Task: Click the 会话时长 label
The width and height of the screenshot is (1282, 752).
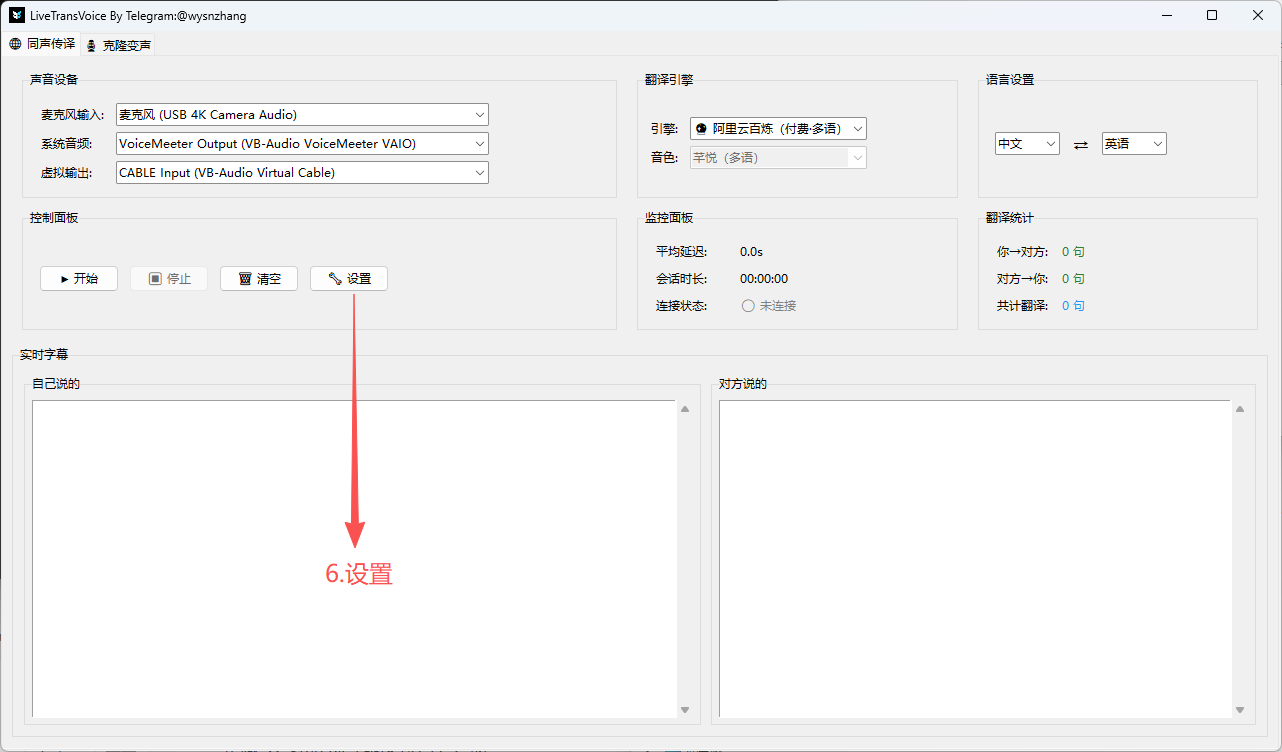Action: (x=682, y=279)
